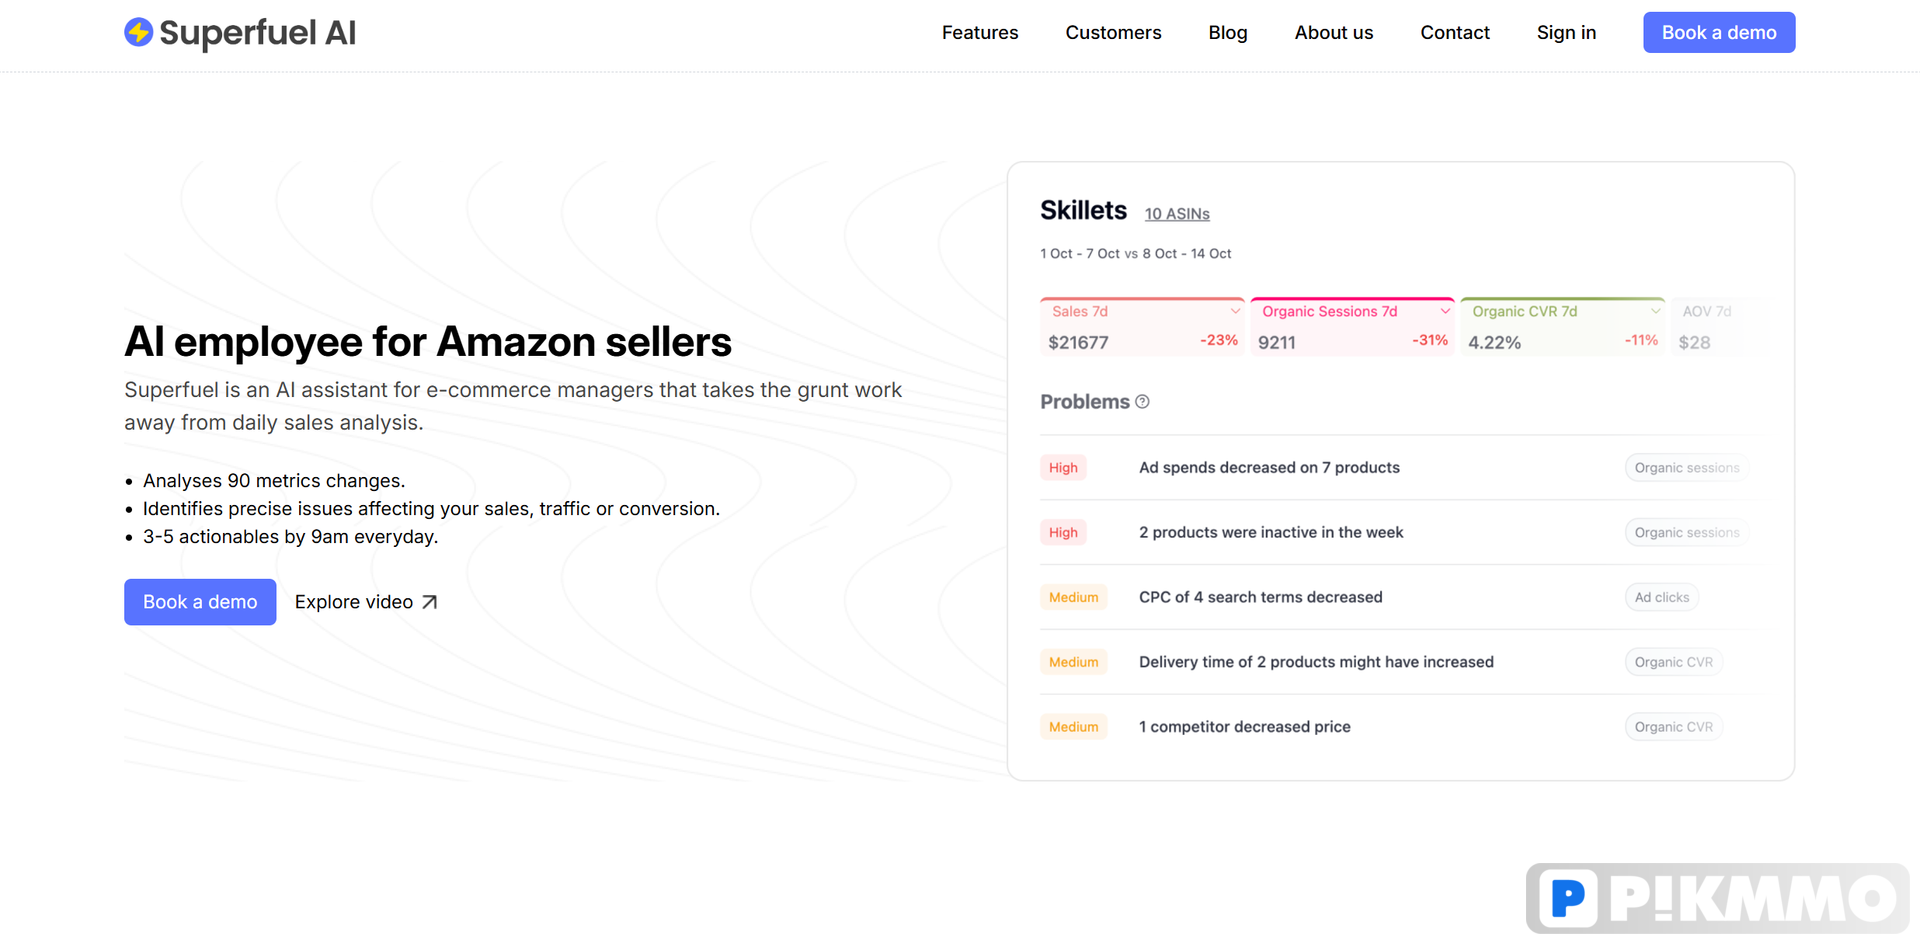Screen dimensions: 1920x944
Task: Click Book a demo below bullet list
Action: [200, 602]
